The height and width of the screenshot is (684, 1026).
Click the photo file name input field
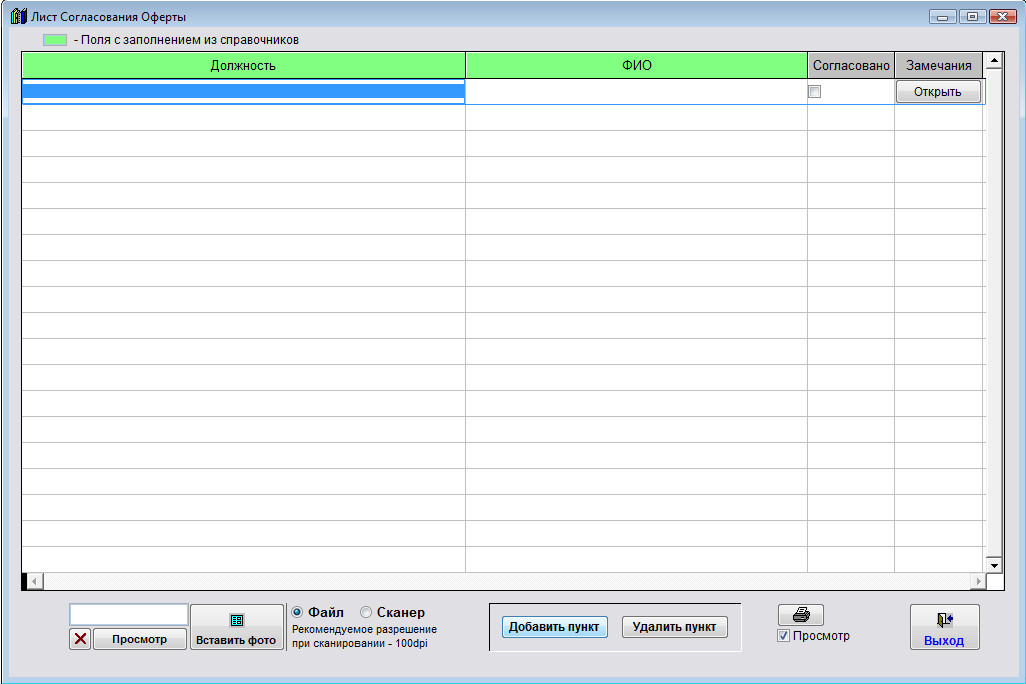click(129, 615)
